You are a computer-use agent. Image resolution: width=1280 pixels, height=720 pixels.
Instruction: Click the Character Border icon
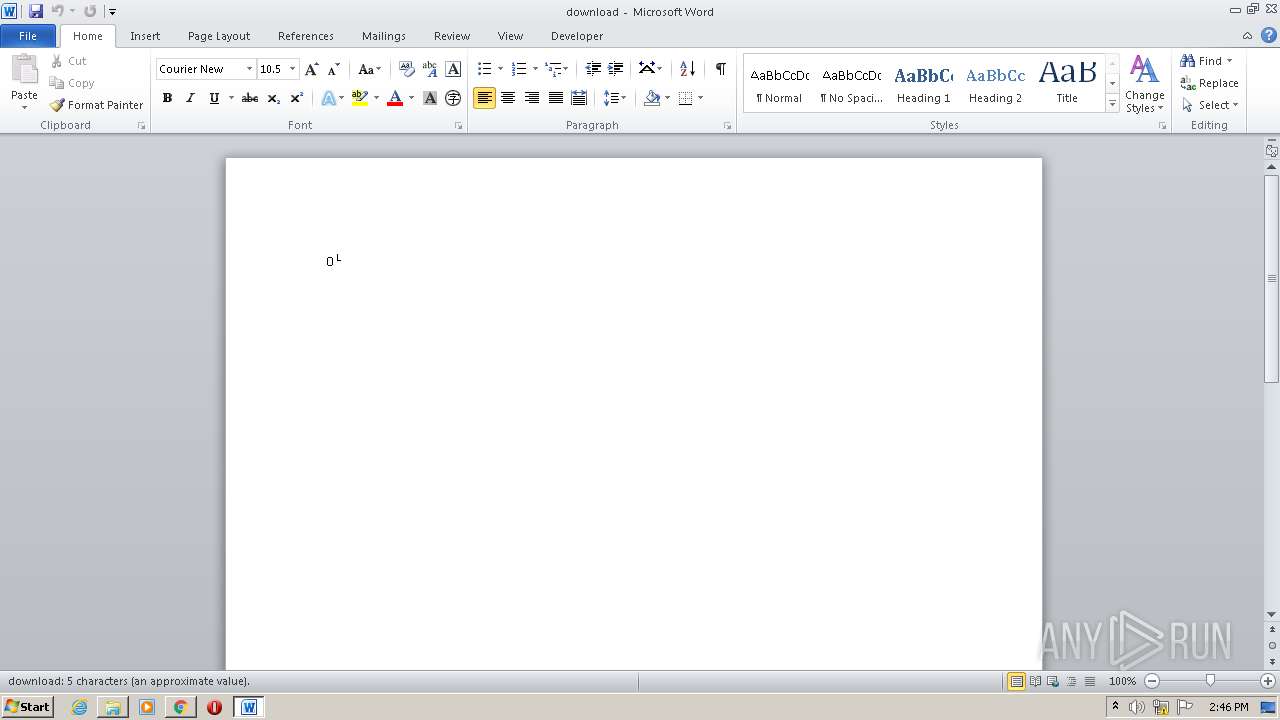453,69
